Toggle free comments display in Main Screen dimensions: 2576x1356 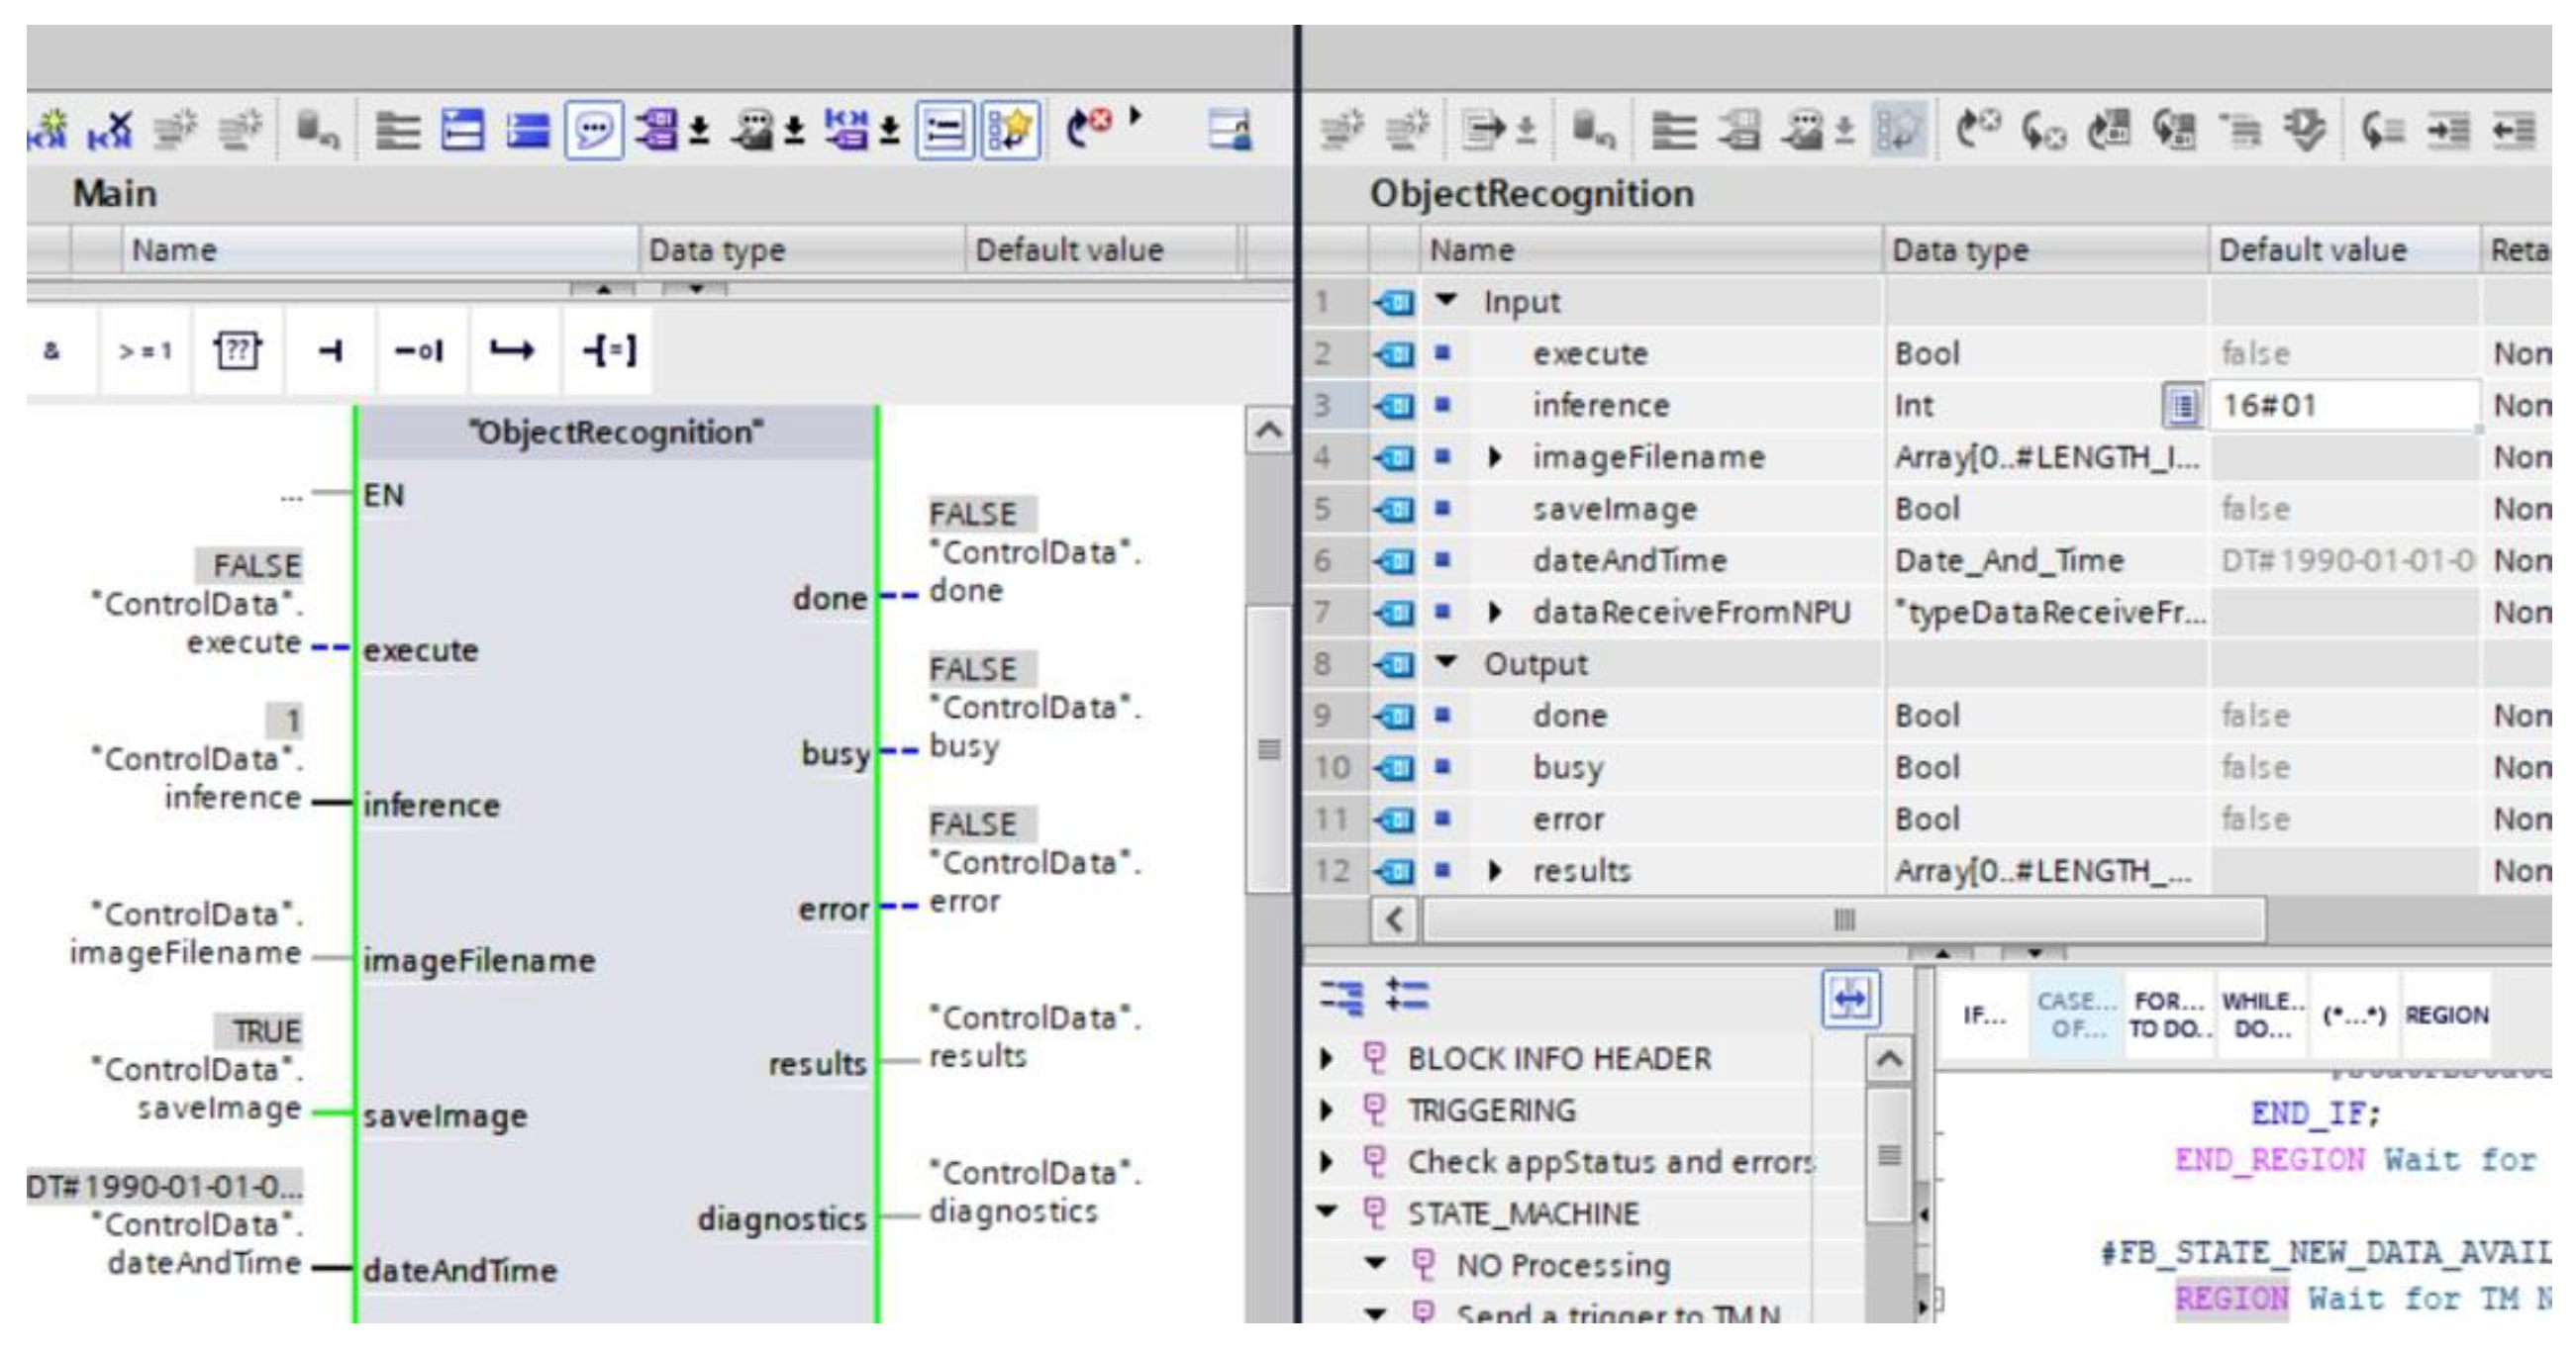coord(594,130)
